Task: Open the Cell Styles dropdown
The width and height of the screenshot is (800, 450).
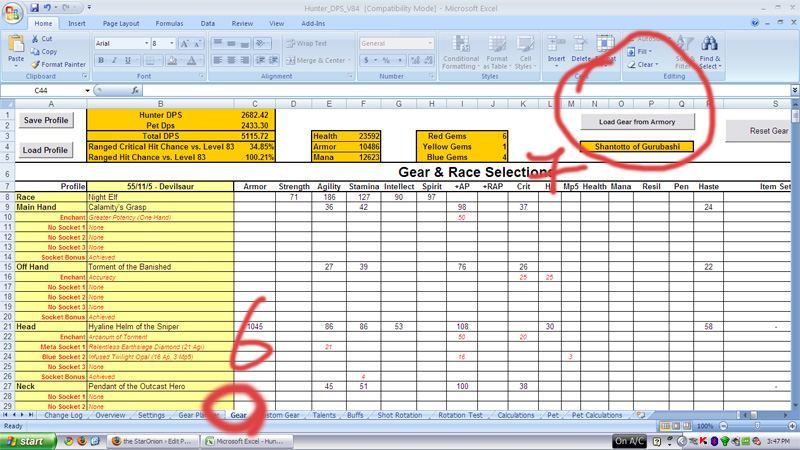Action: [x=524, y=52]
